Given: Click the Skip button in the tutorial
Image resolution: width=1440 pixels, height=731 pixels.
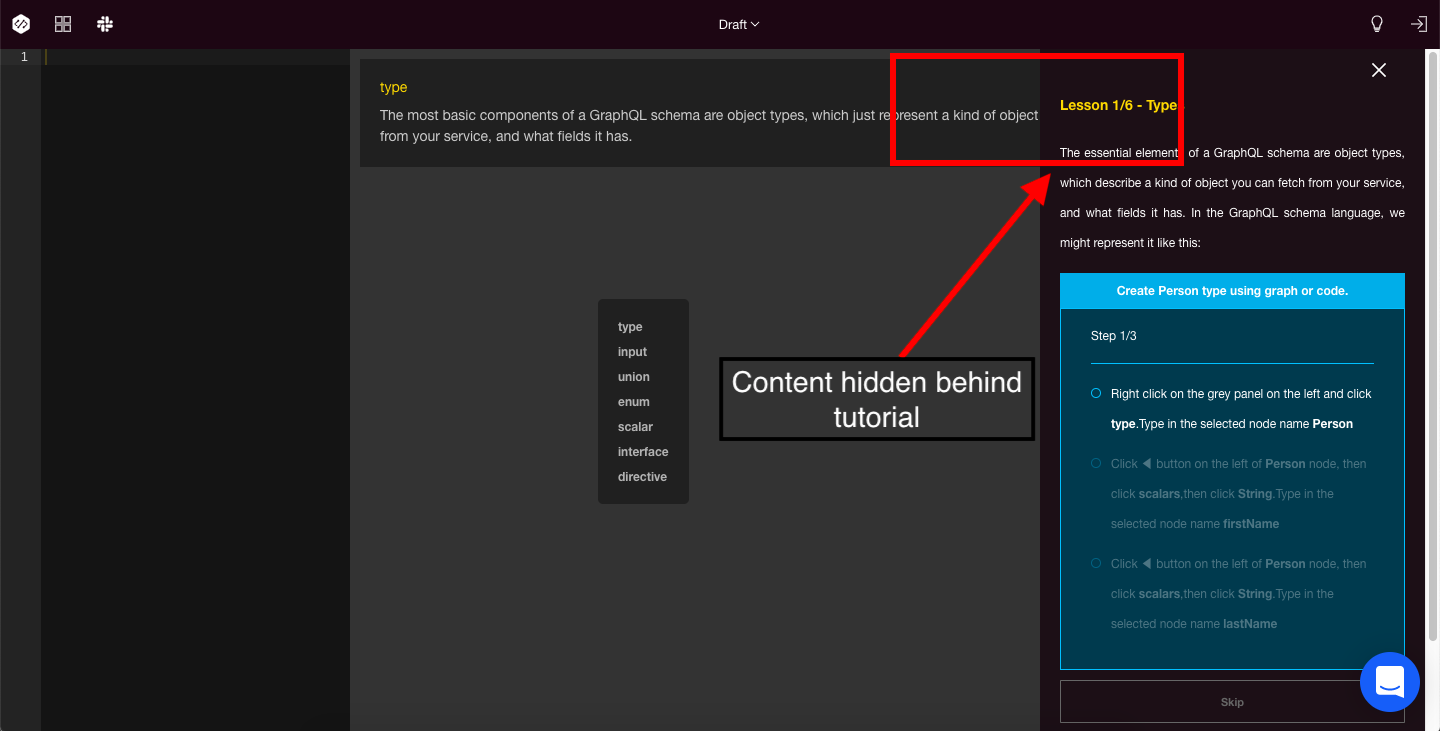Looking at the screenshot, I should click(1231, 701).
